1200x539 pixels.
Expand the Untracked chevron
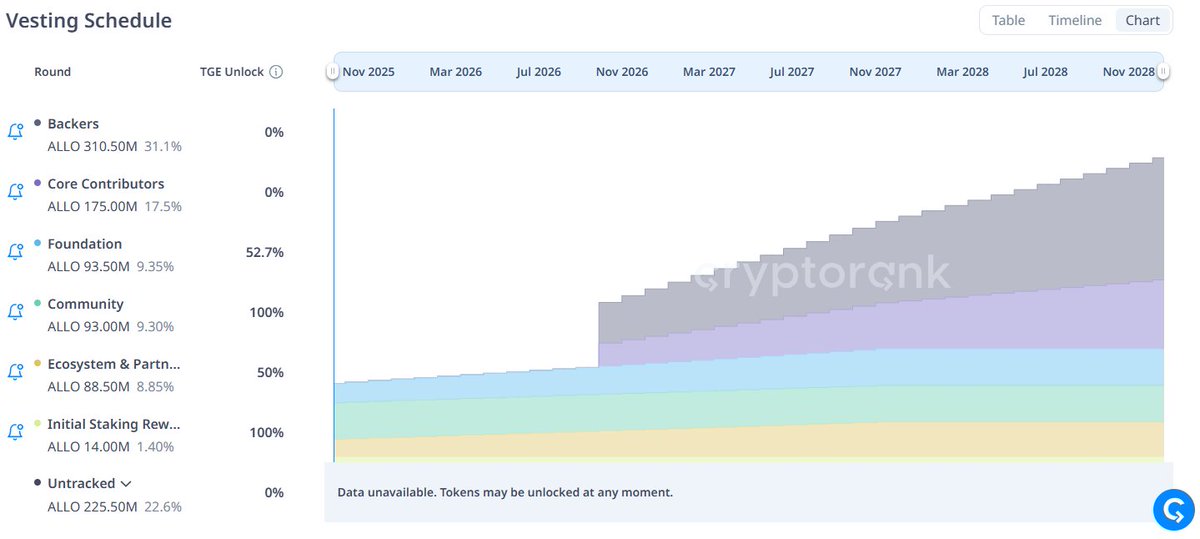126,484
